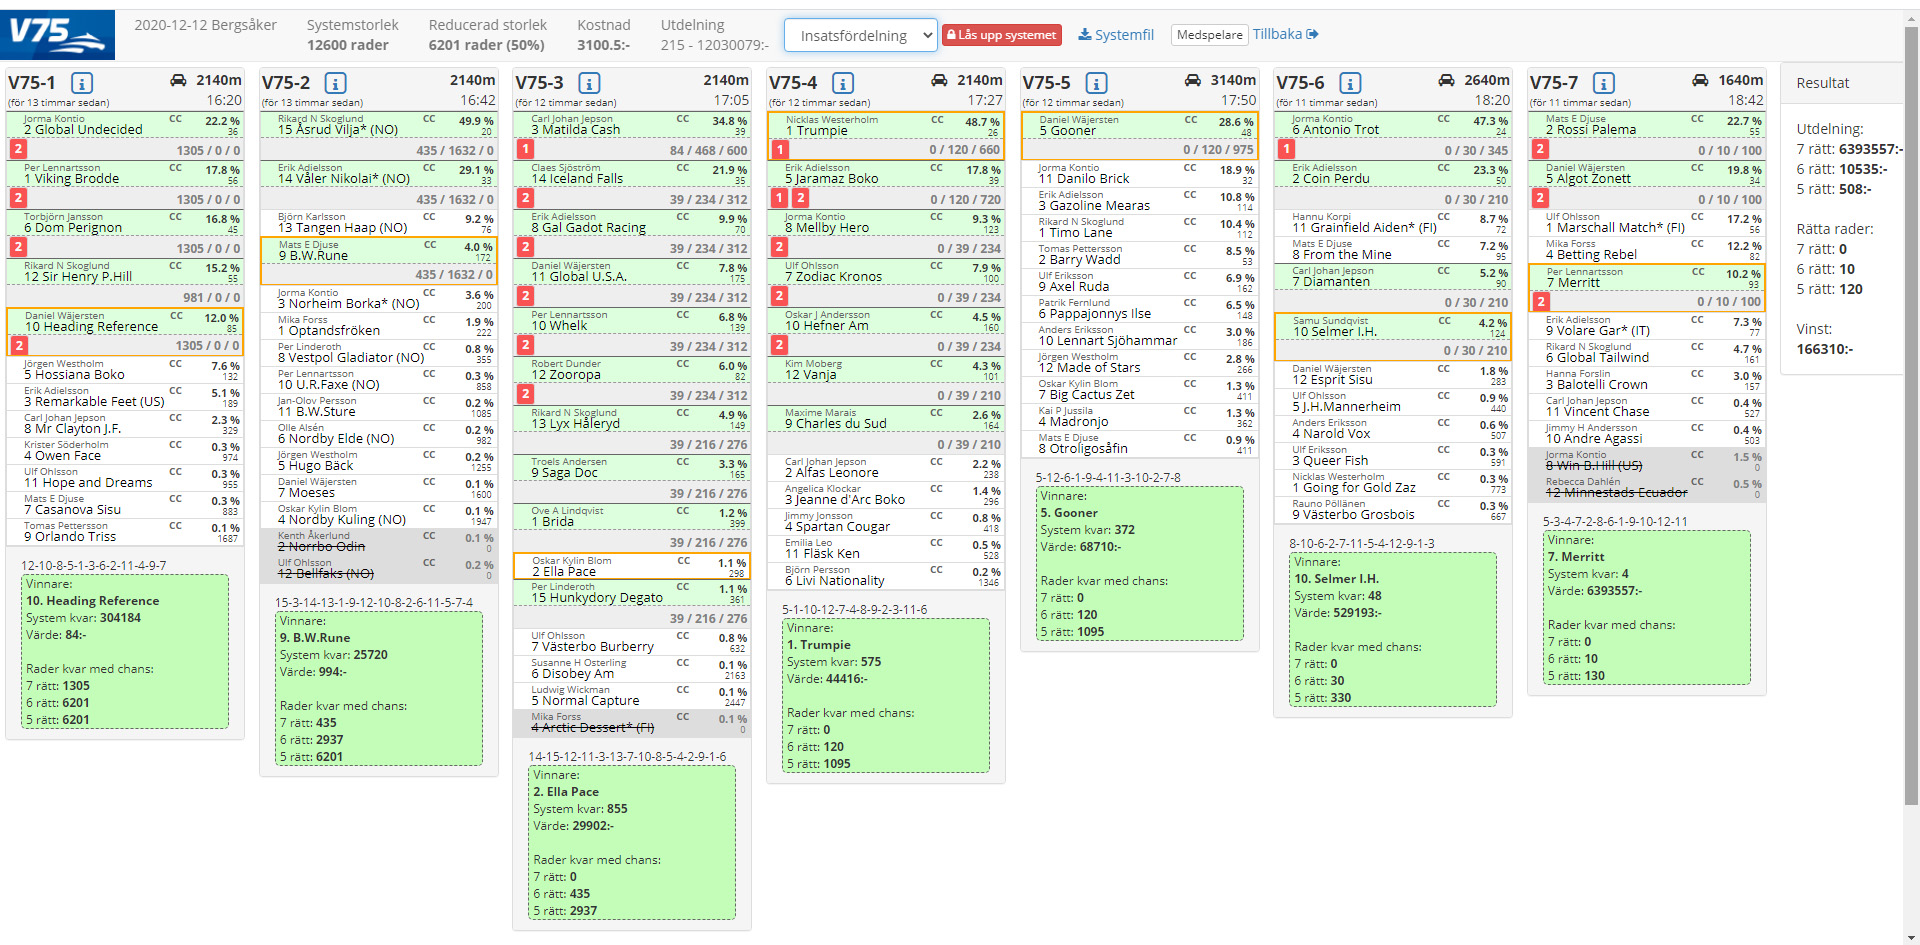This screenshot has width=1920, height=945.
Task: Click horse 11 Danilo Brick
Action: [1139, 173]
